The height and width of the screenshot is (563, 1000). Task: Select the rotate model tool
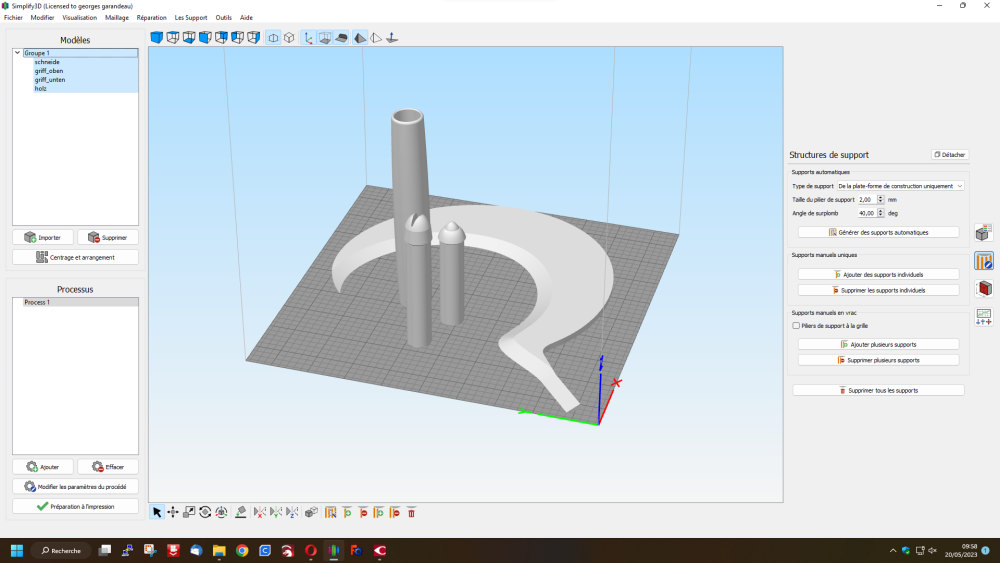point(205,512)
